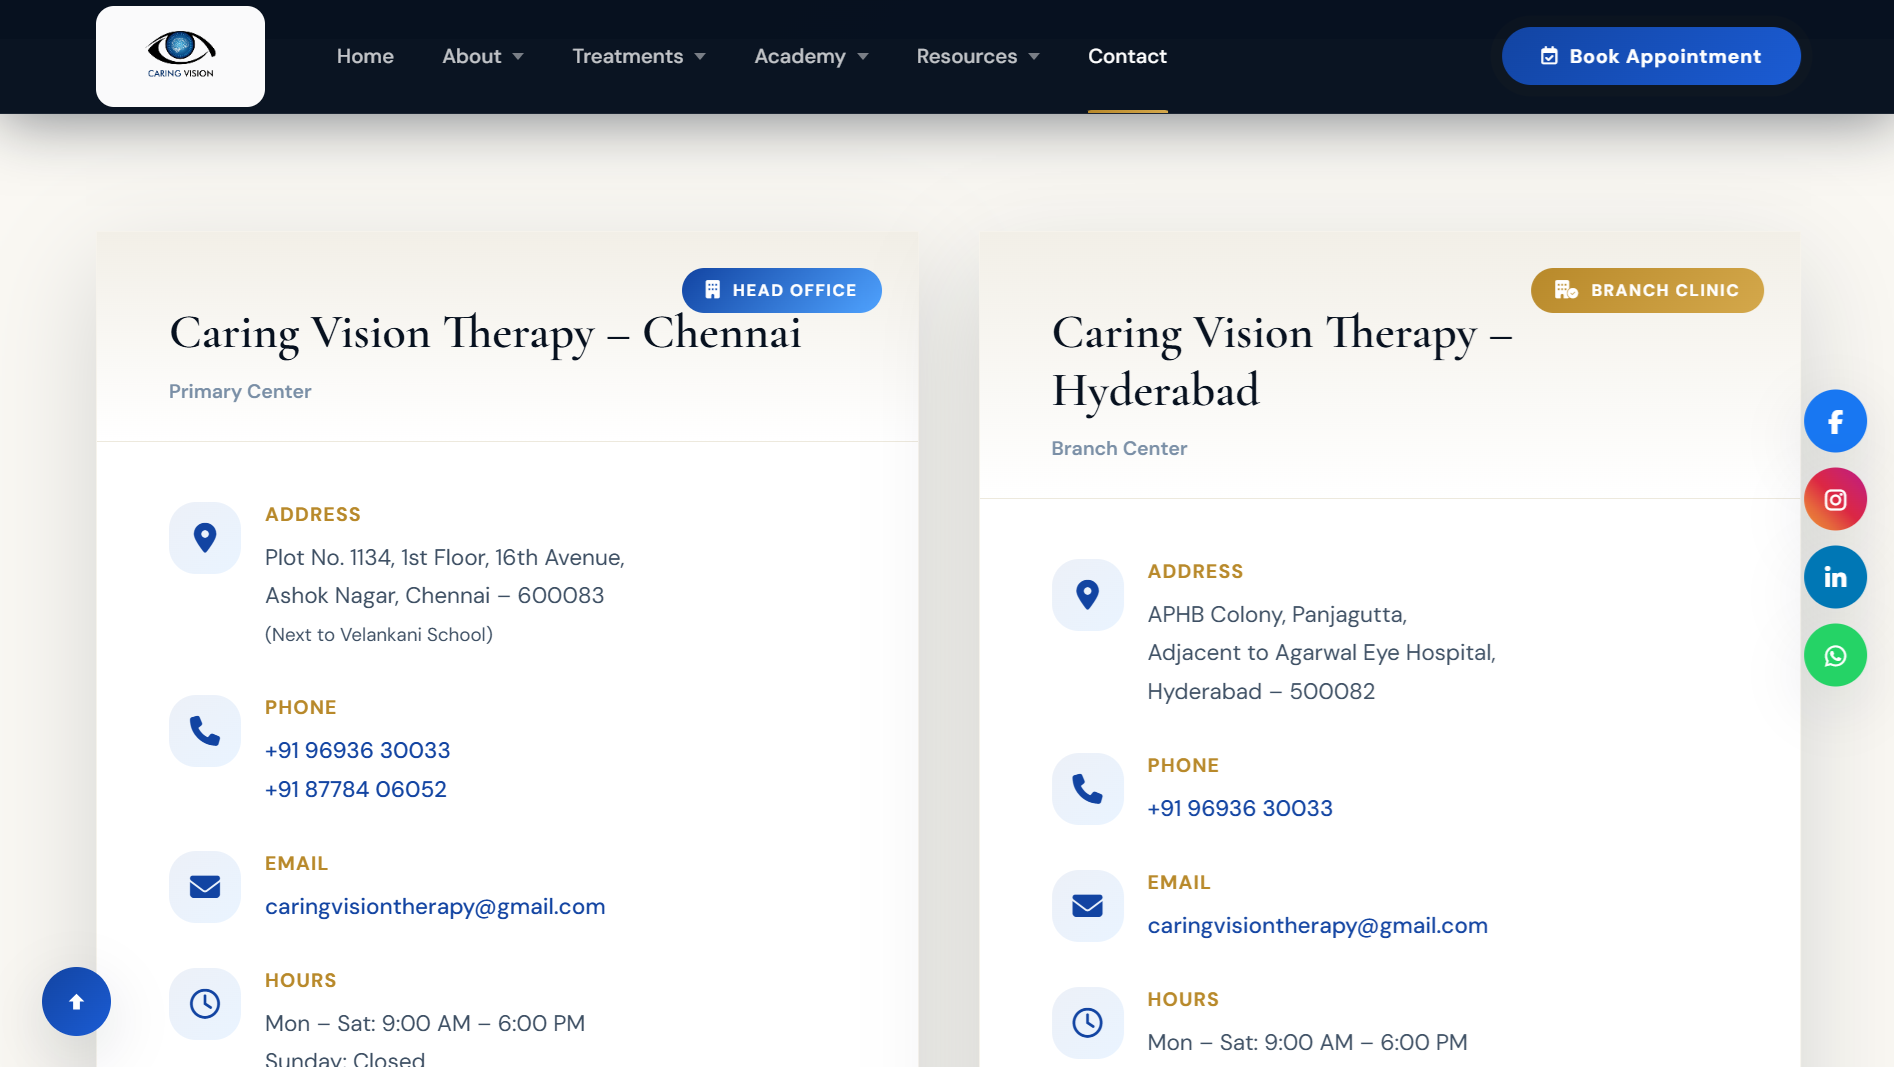Open Instagram via the floating social icon
The height and width of the screenshot is (1067, 1894).
pos(1835,498)
